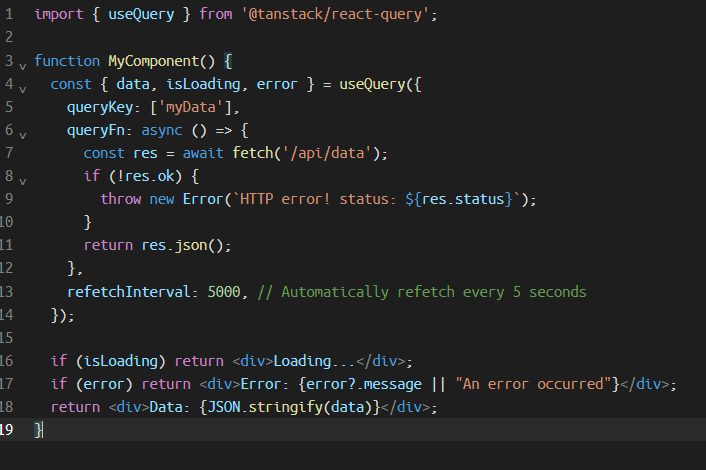
Task: Click 'isLoading' in the destructuring on line 4
Action: [x=203, y=84]
